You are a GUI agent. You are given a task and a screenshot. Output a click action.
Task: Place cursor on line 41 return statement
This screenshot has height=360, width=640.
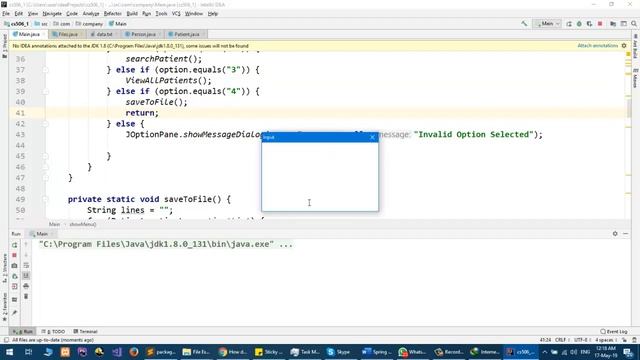(x=142, y=113)
